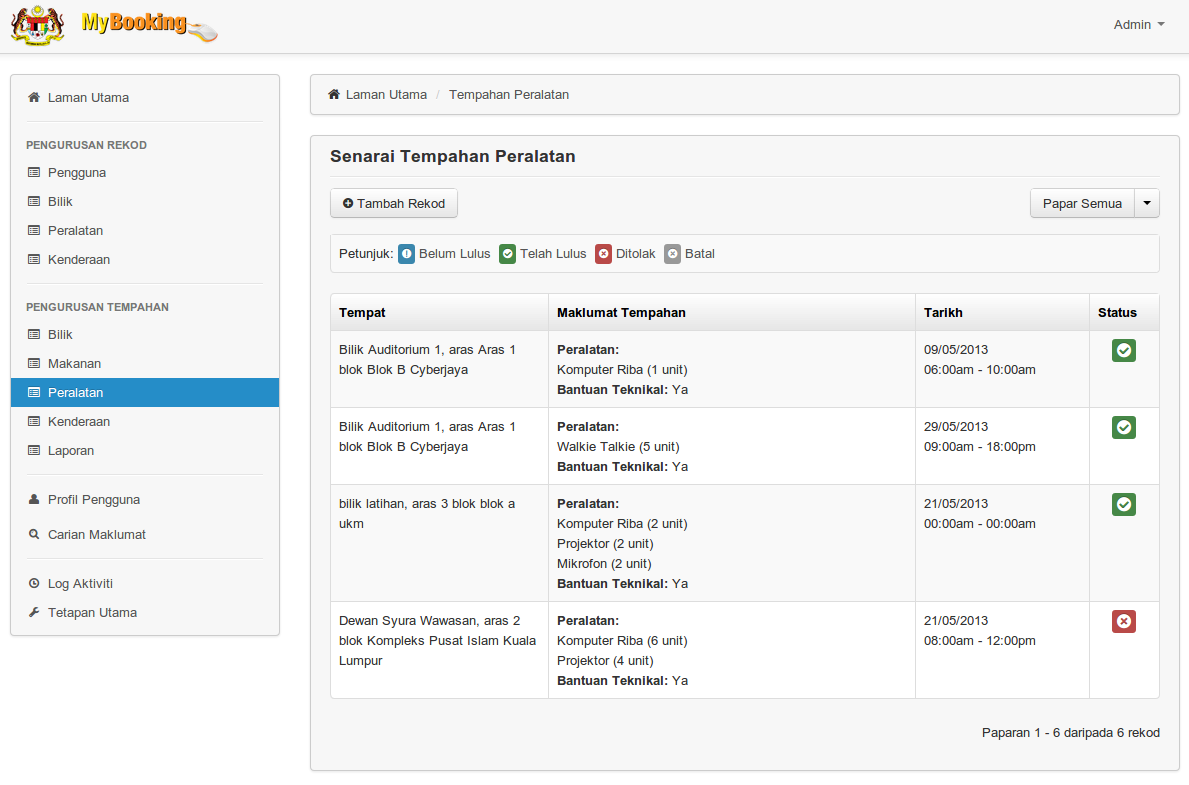Image resolution: width=1189 pixels, height=785 pixels.
Task: Open Kenderaan under Pengurusan Tempahan
Action: click(79, 422)
